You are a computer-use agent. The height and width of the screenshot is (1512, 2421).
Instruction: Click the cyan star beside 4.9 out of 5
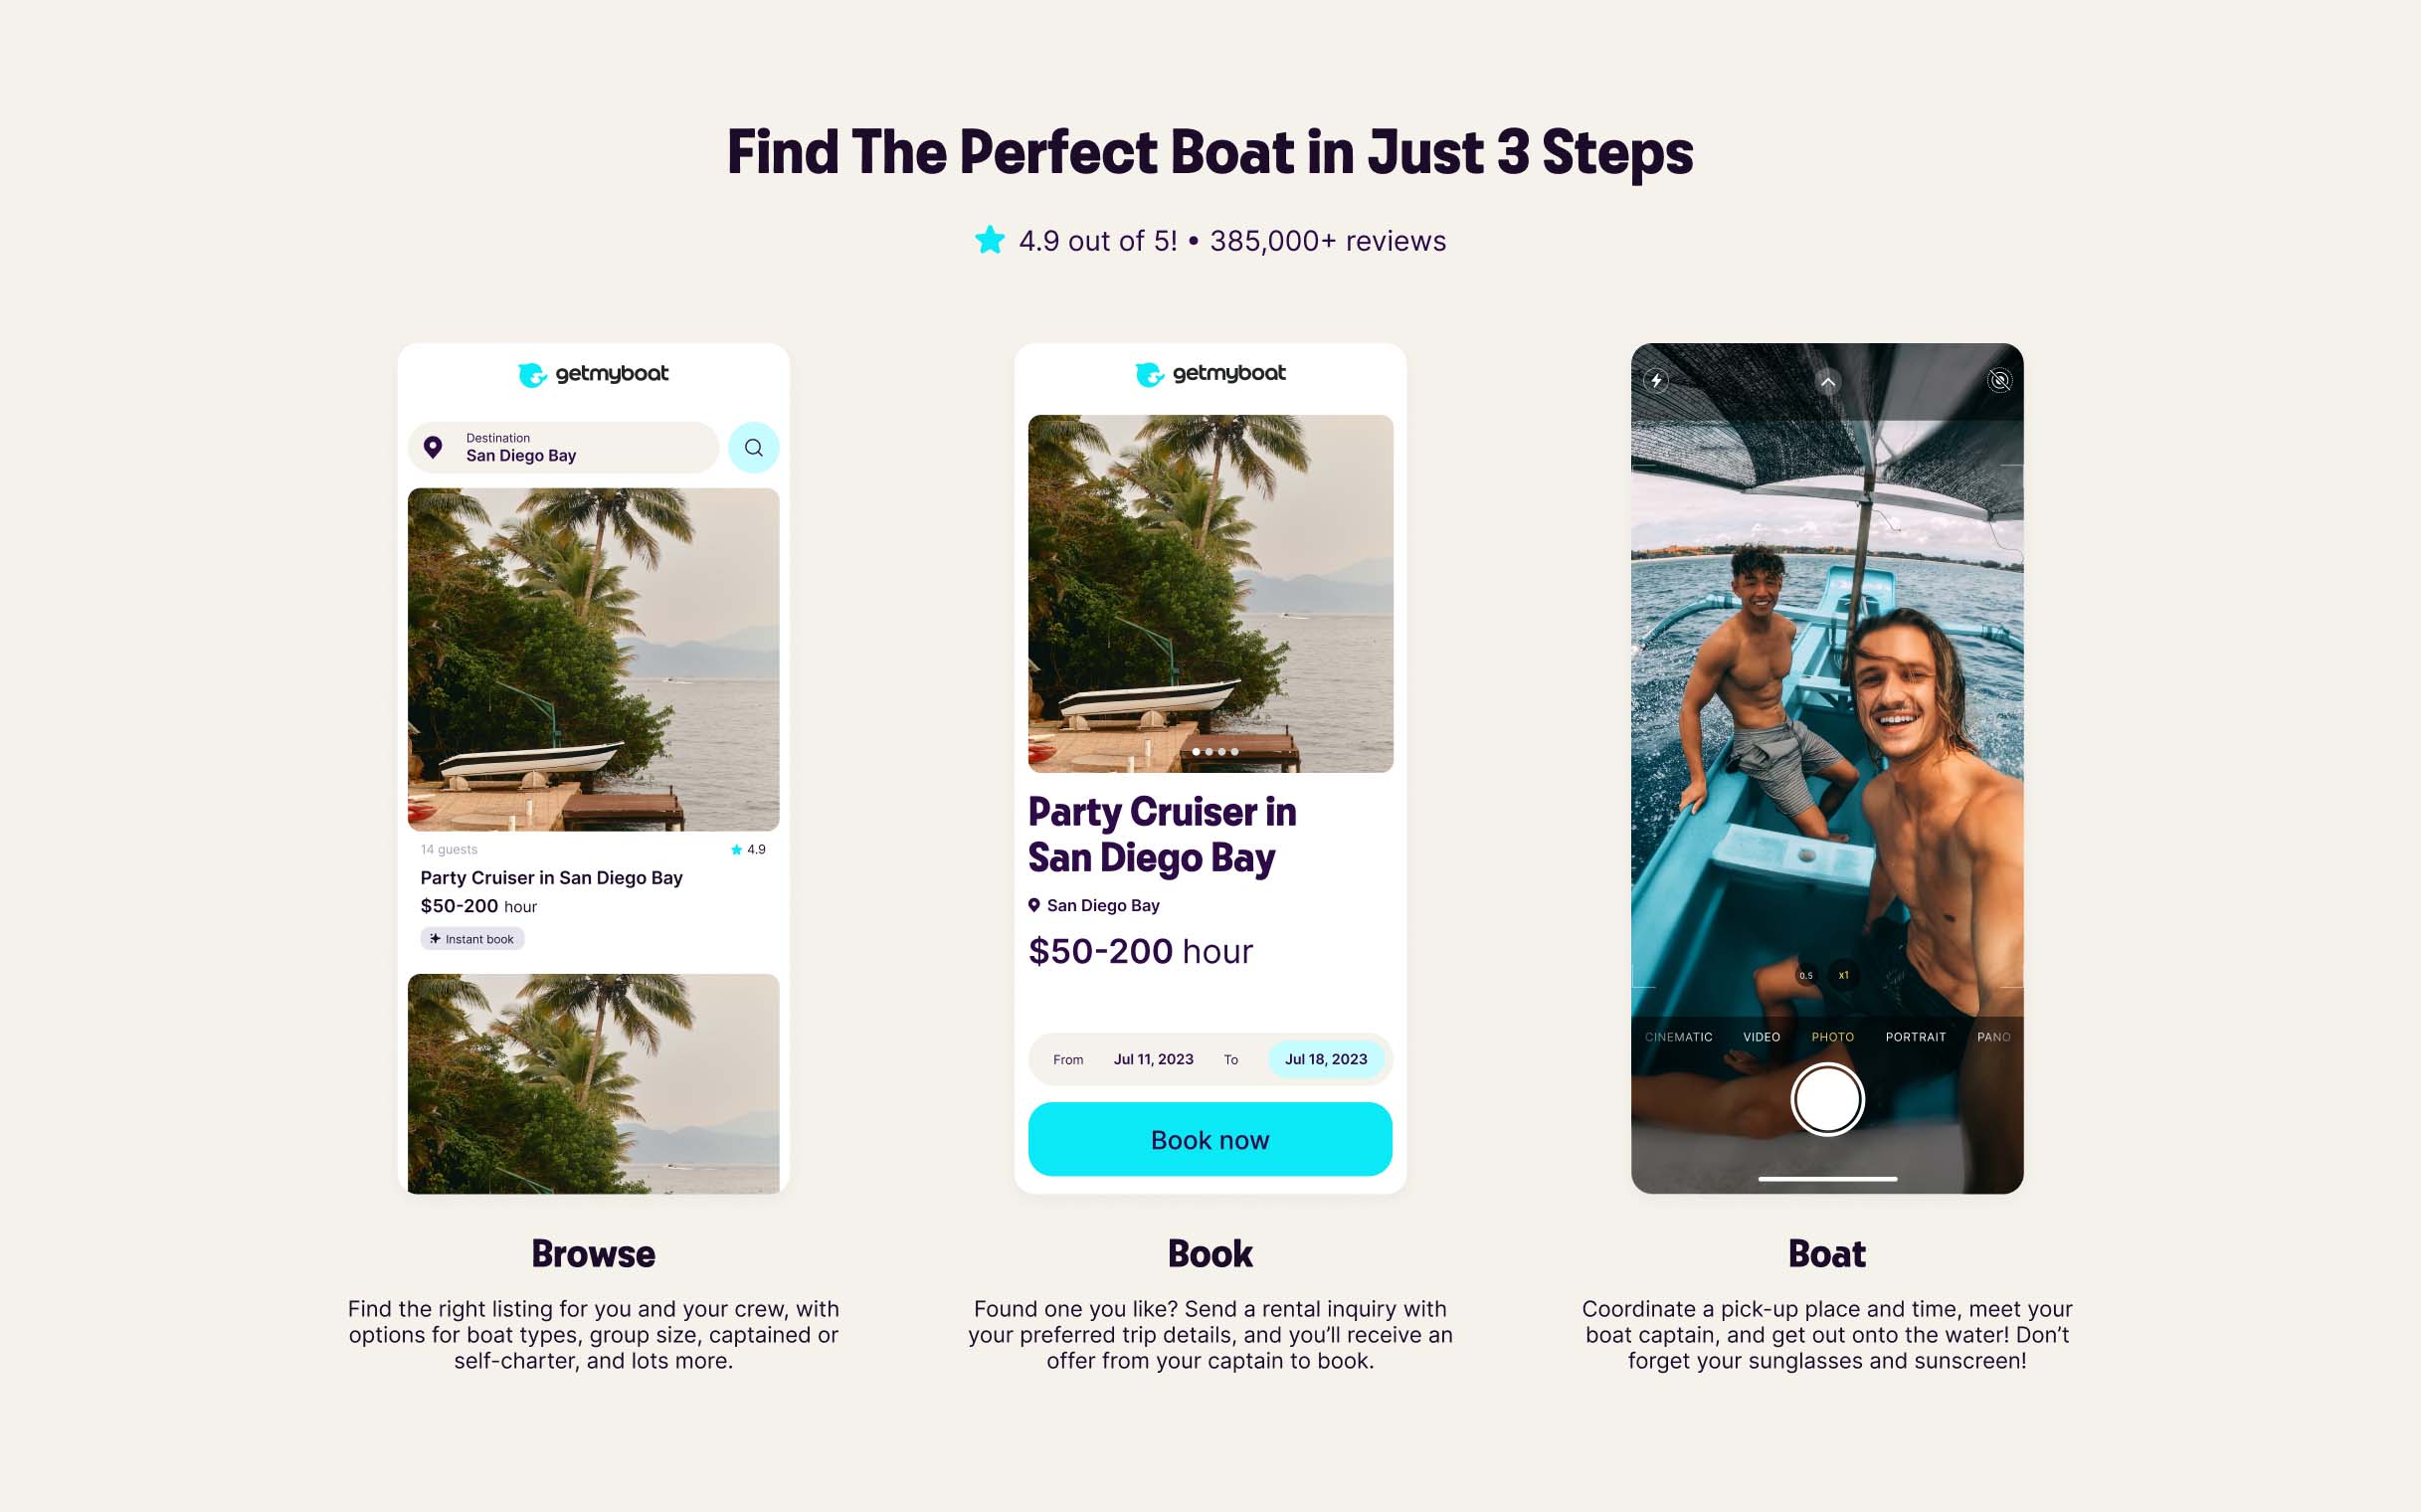point(989,240)
